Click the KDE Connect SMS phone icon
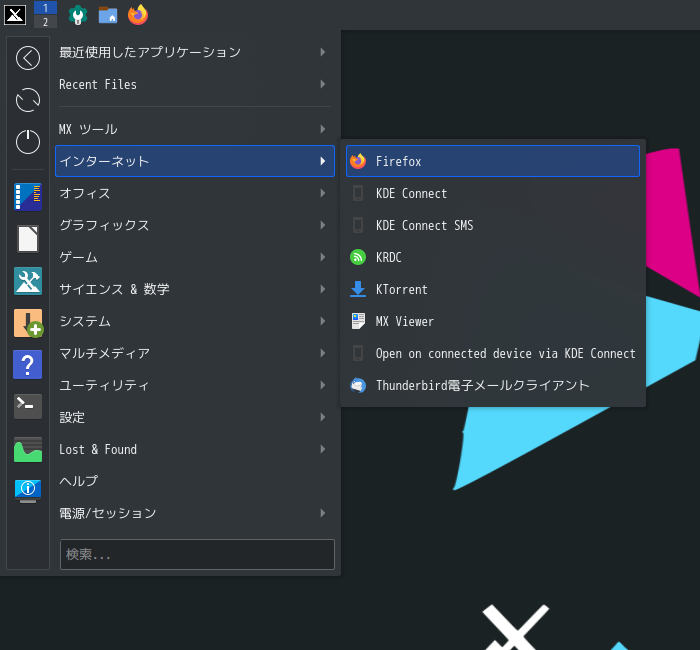Screen dimensions: 700x650 click(x=358, y=225)
